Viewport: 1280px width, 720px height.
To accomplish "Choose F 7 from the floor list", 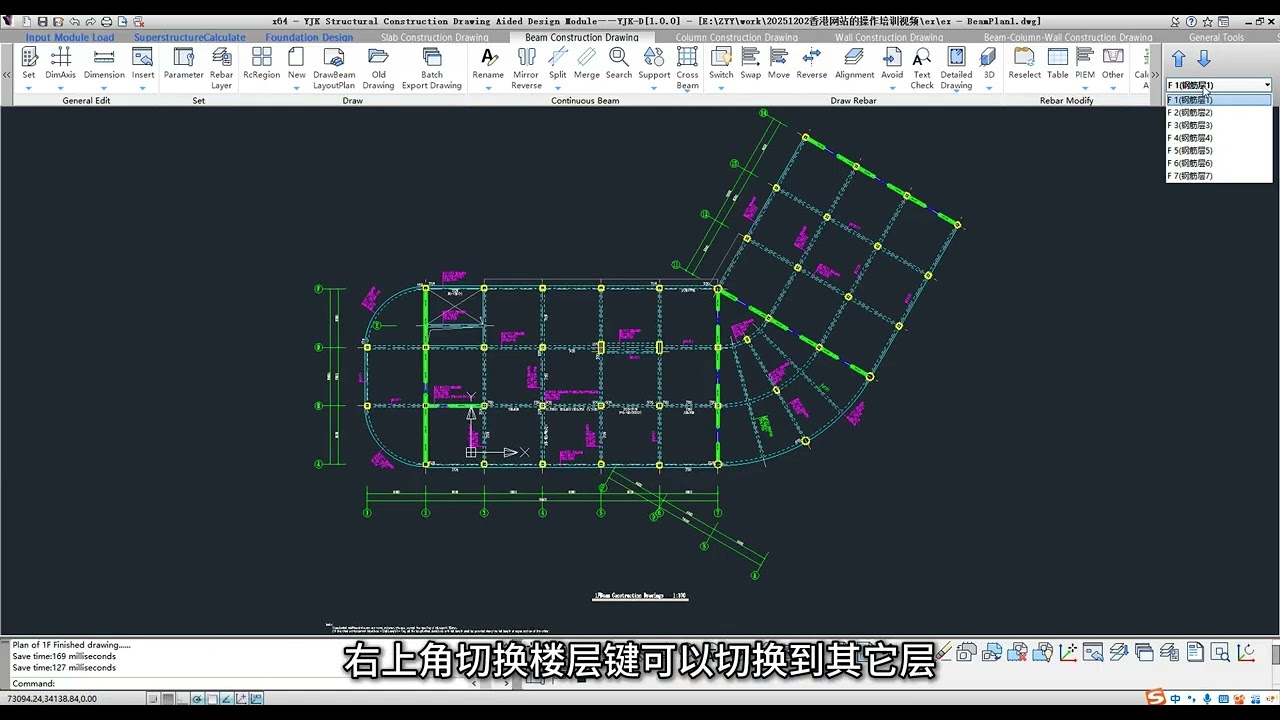I will tap(1219, 176).
